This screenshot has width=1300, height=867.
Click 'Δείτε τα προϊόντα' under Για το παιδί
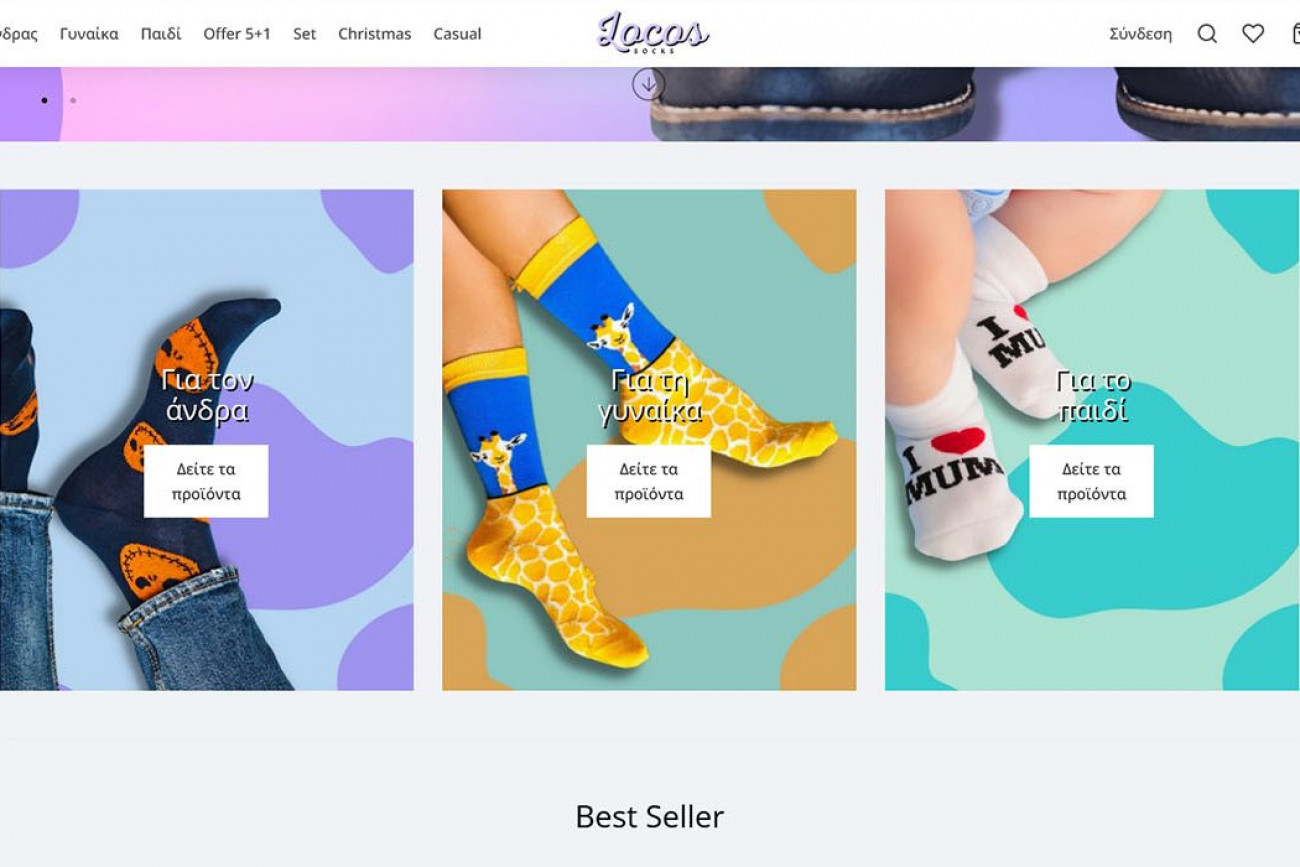[x=1091, y=481]
